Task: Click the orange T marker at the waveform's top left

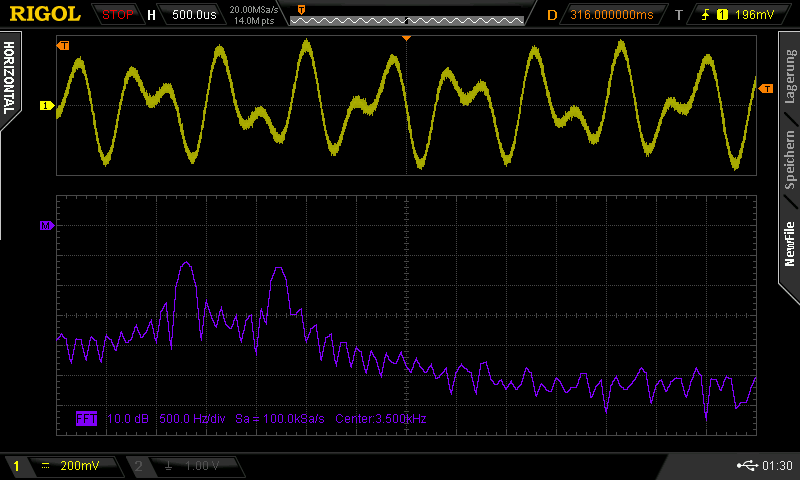Action: 63,46
